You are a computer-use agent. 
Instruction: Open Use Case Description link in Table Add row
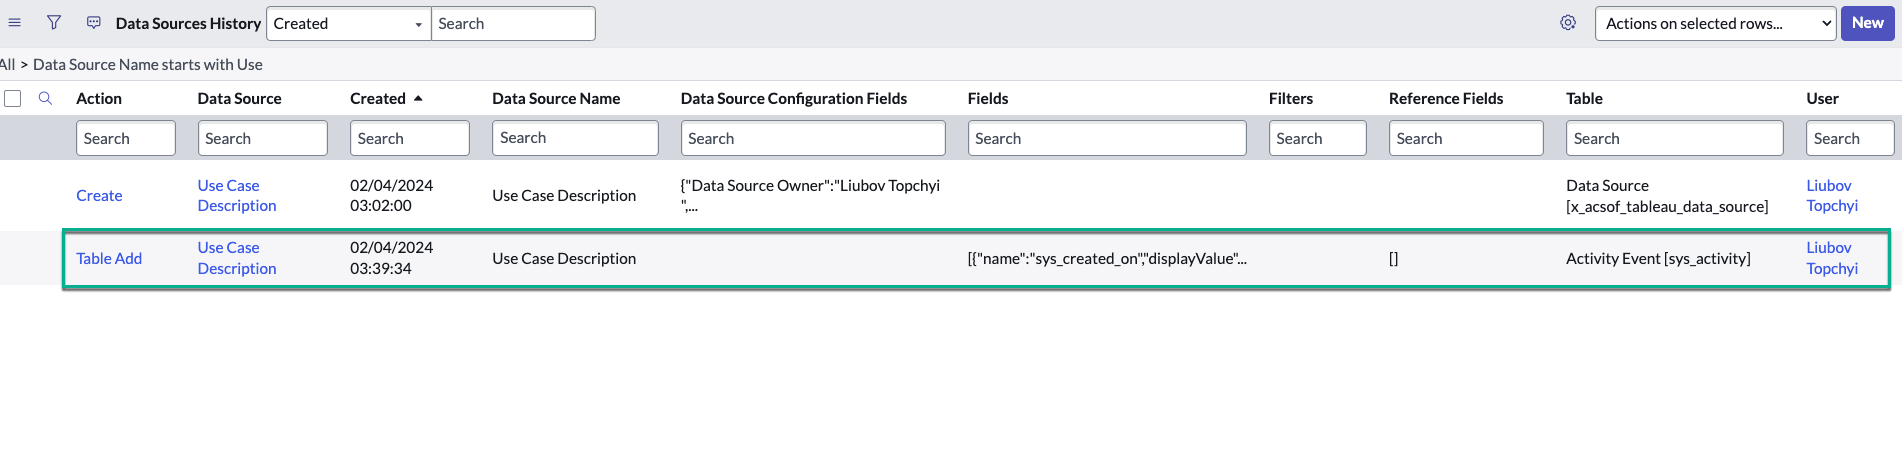(237, 258)
